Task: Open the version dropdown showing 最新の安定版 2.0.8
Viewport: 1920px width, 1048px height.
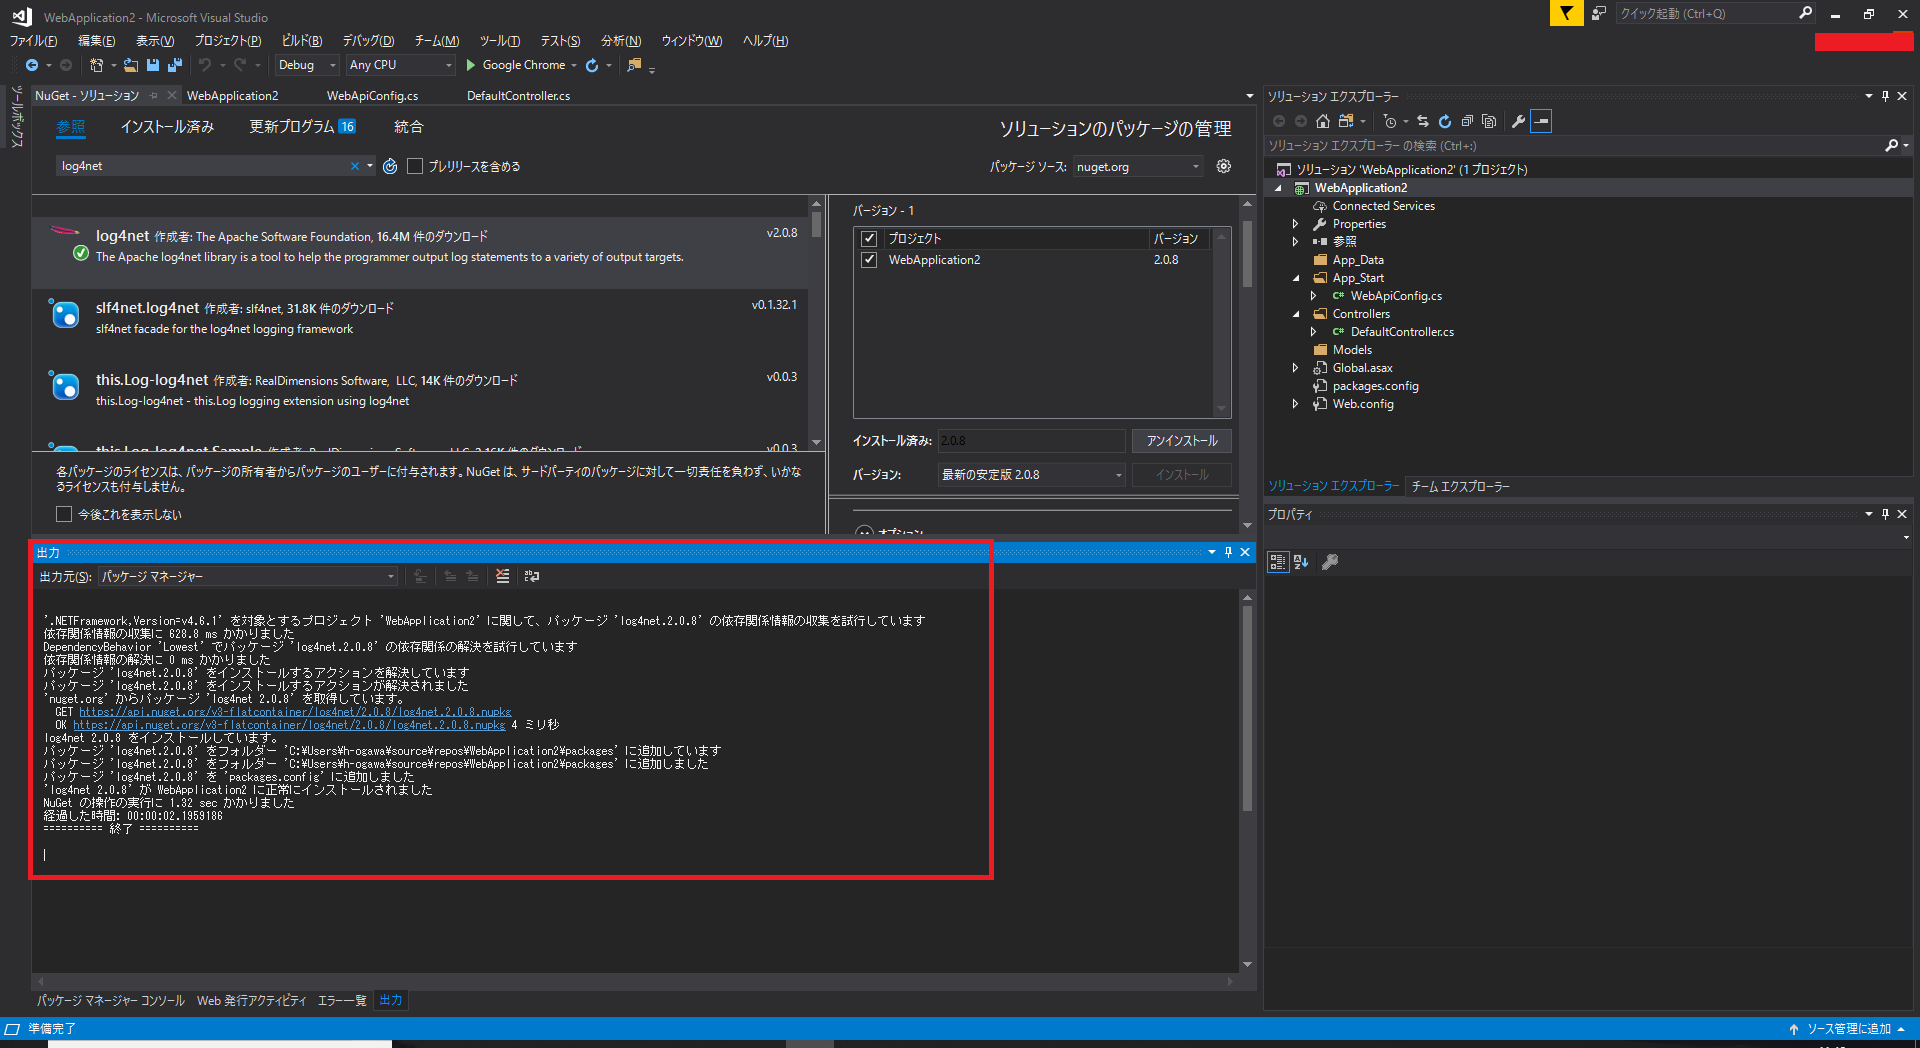Action: pos(1032,475)
